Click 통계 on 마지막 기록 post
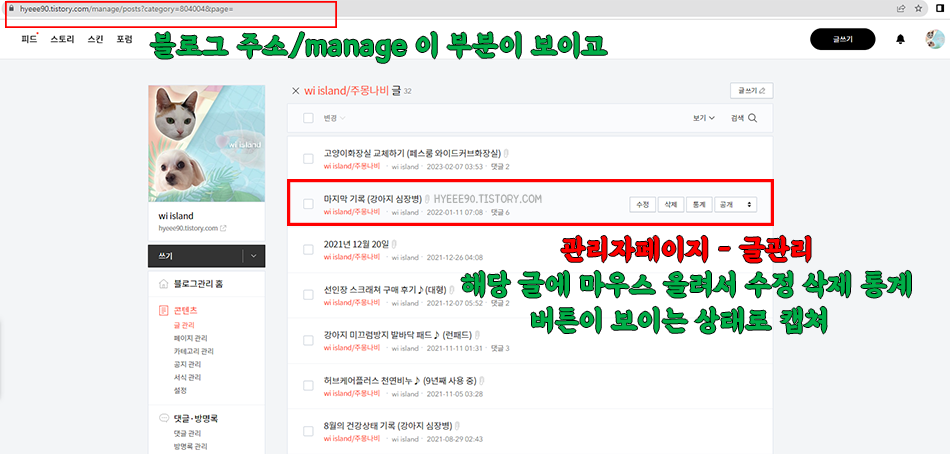The image size is (950, 454). (699, 204)
